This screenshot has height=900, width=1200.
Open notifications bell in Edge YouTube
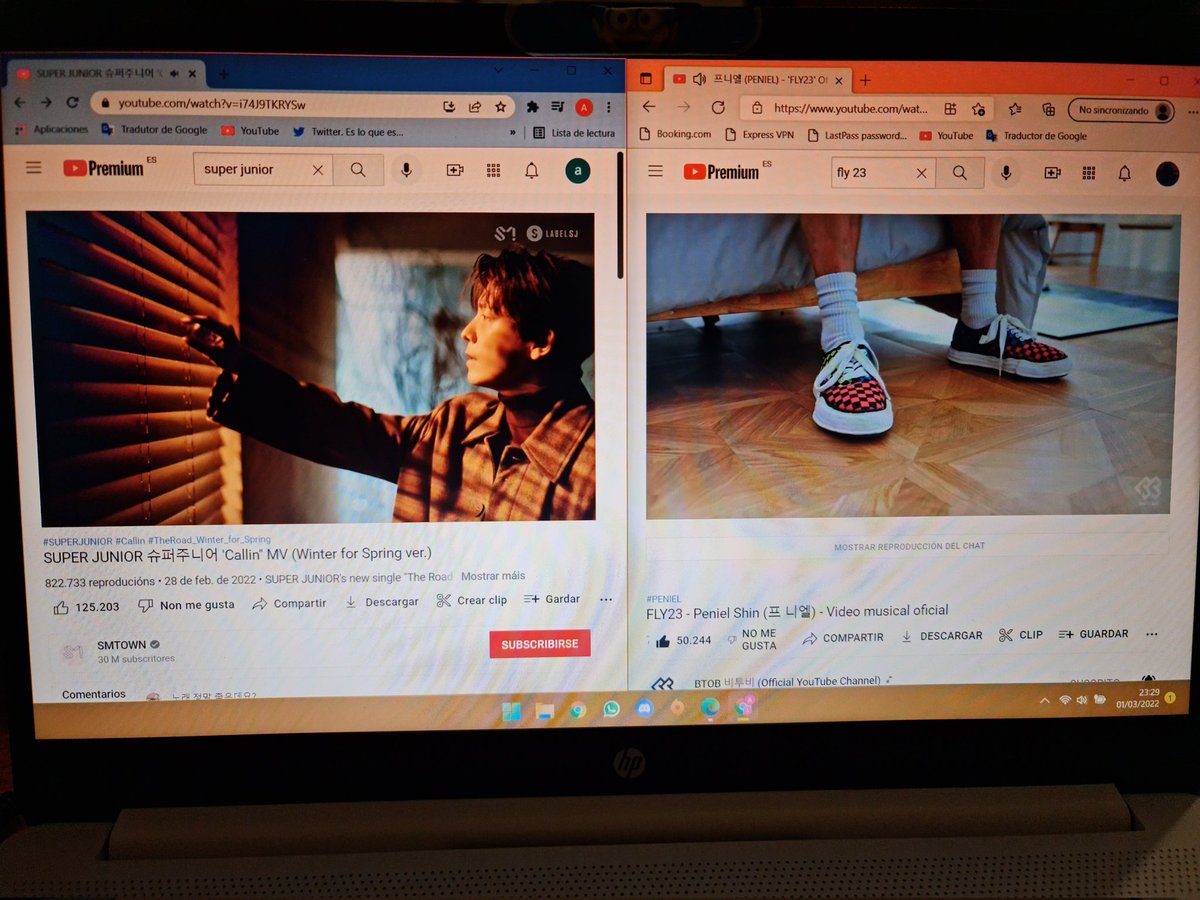[x=1125, y=173]
